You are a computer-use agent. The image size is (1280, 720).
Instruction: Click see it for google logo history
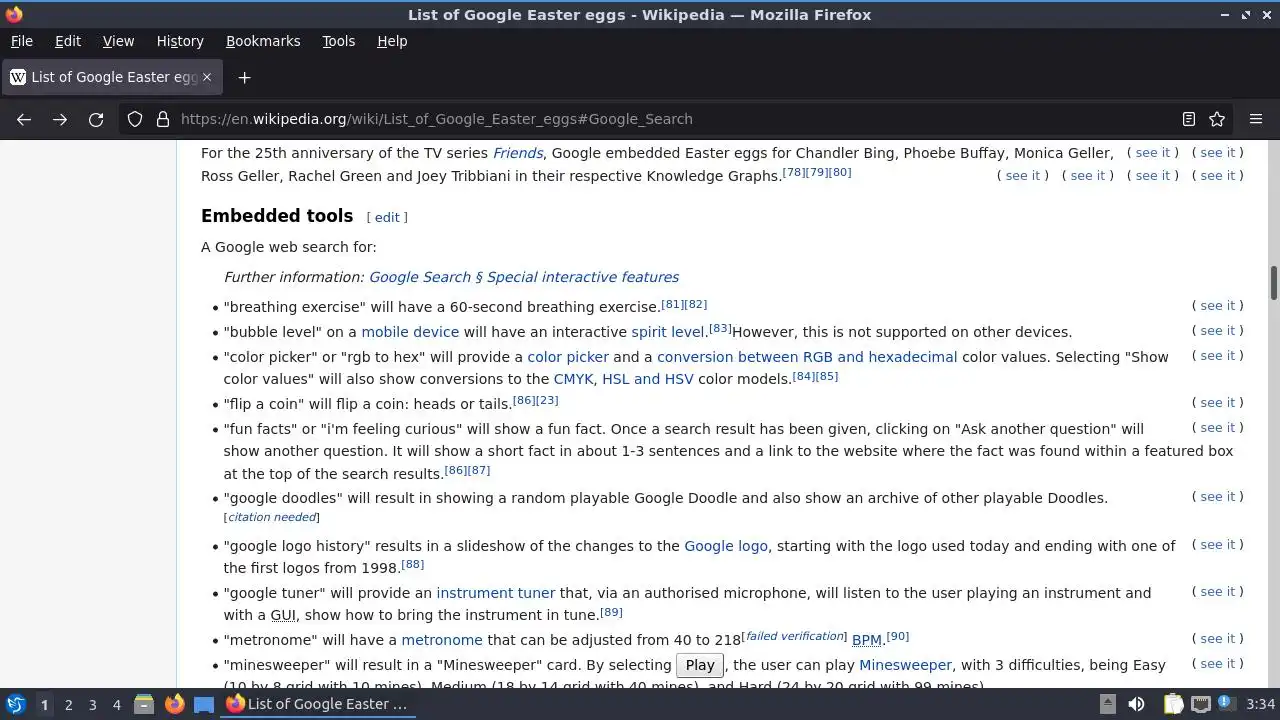pyautogui.click(x=1217, y=545)
